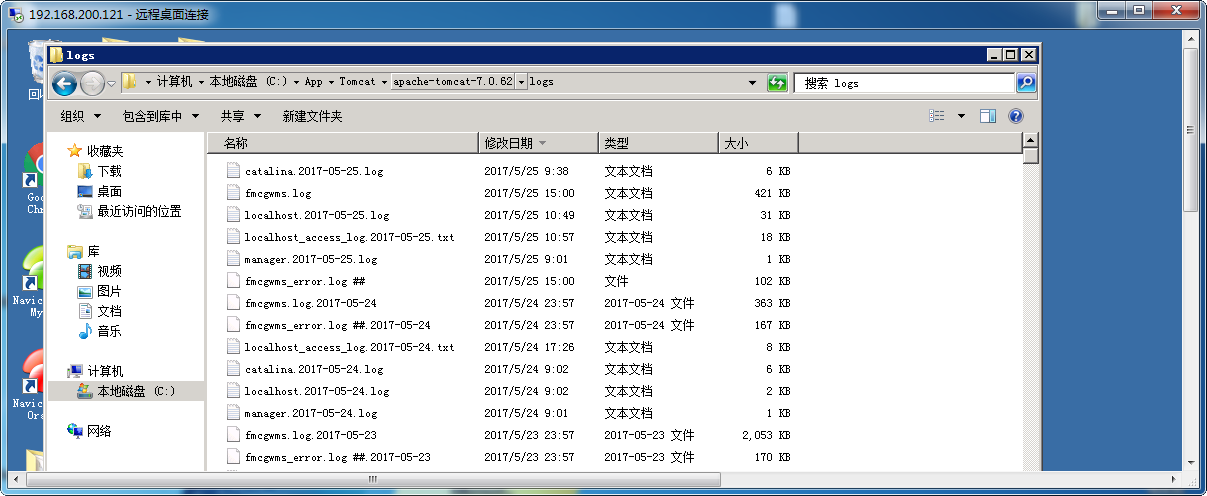
Task: Sort by 修改日期 column header
Action: [x=538, y=144]
